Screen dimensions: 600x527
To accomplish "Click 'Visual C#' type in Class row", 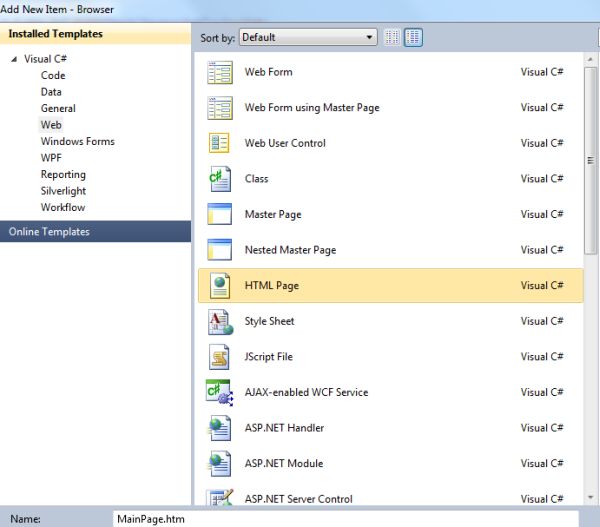I will [x=542, y=179].
